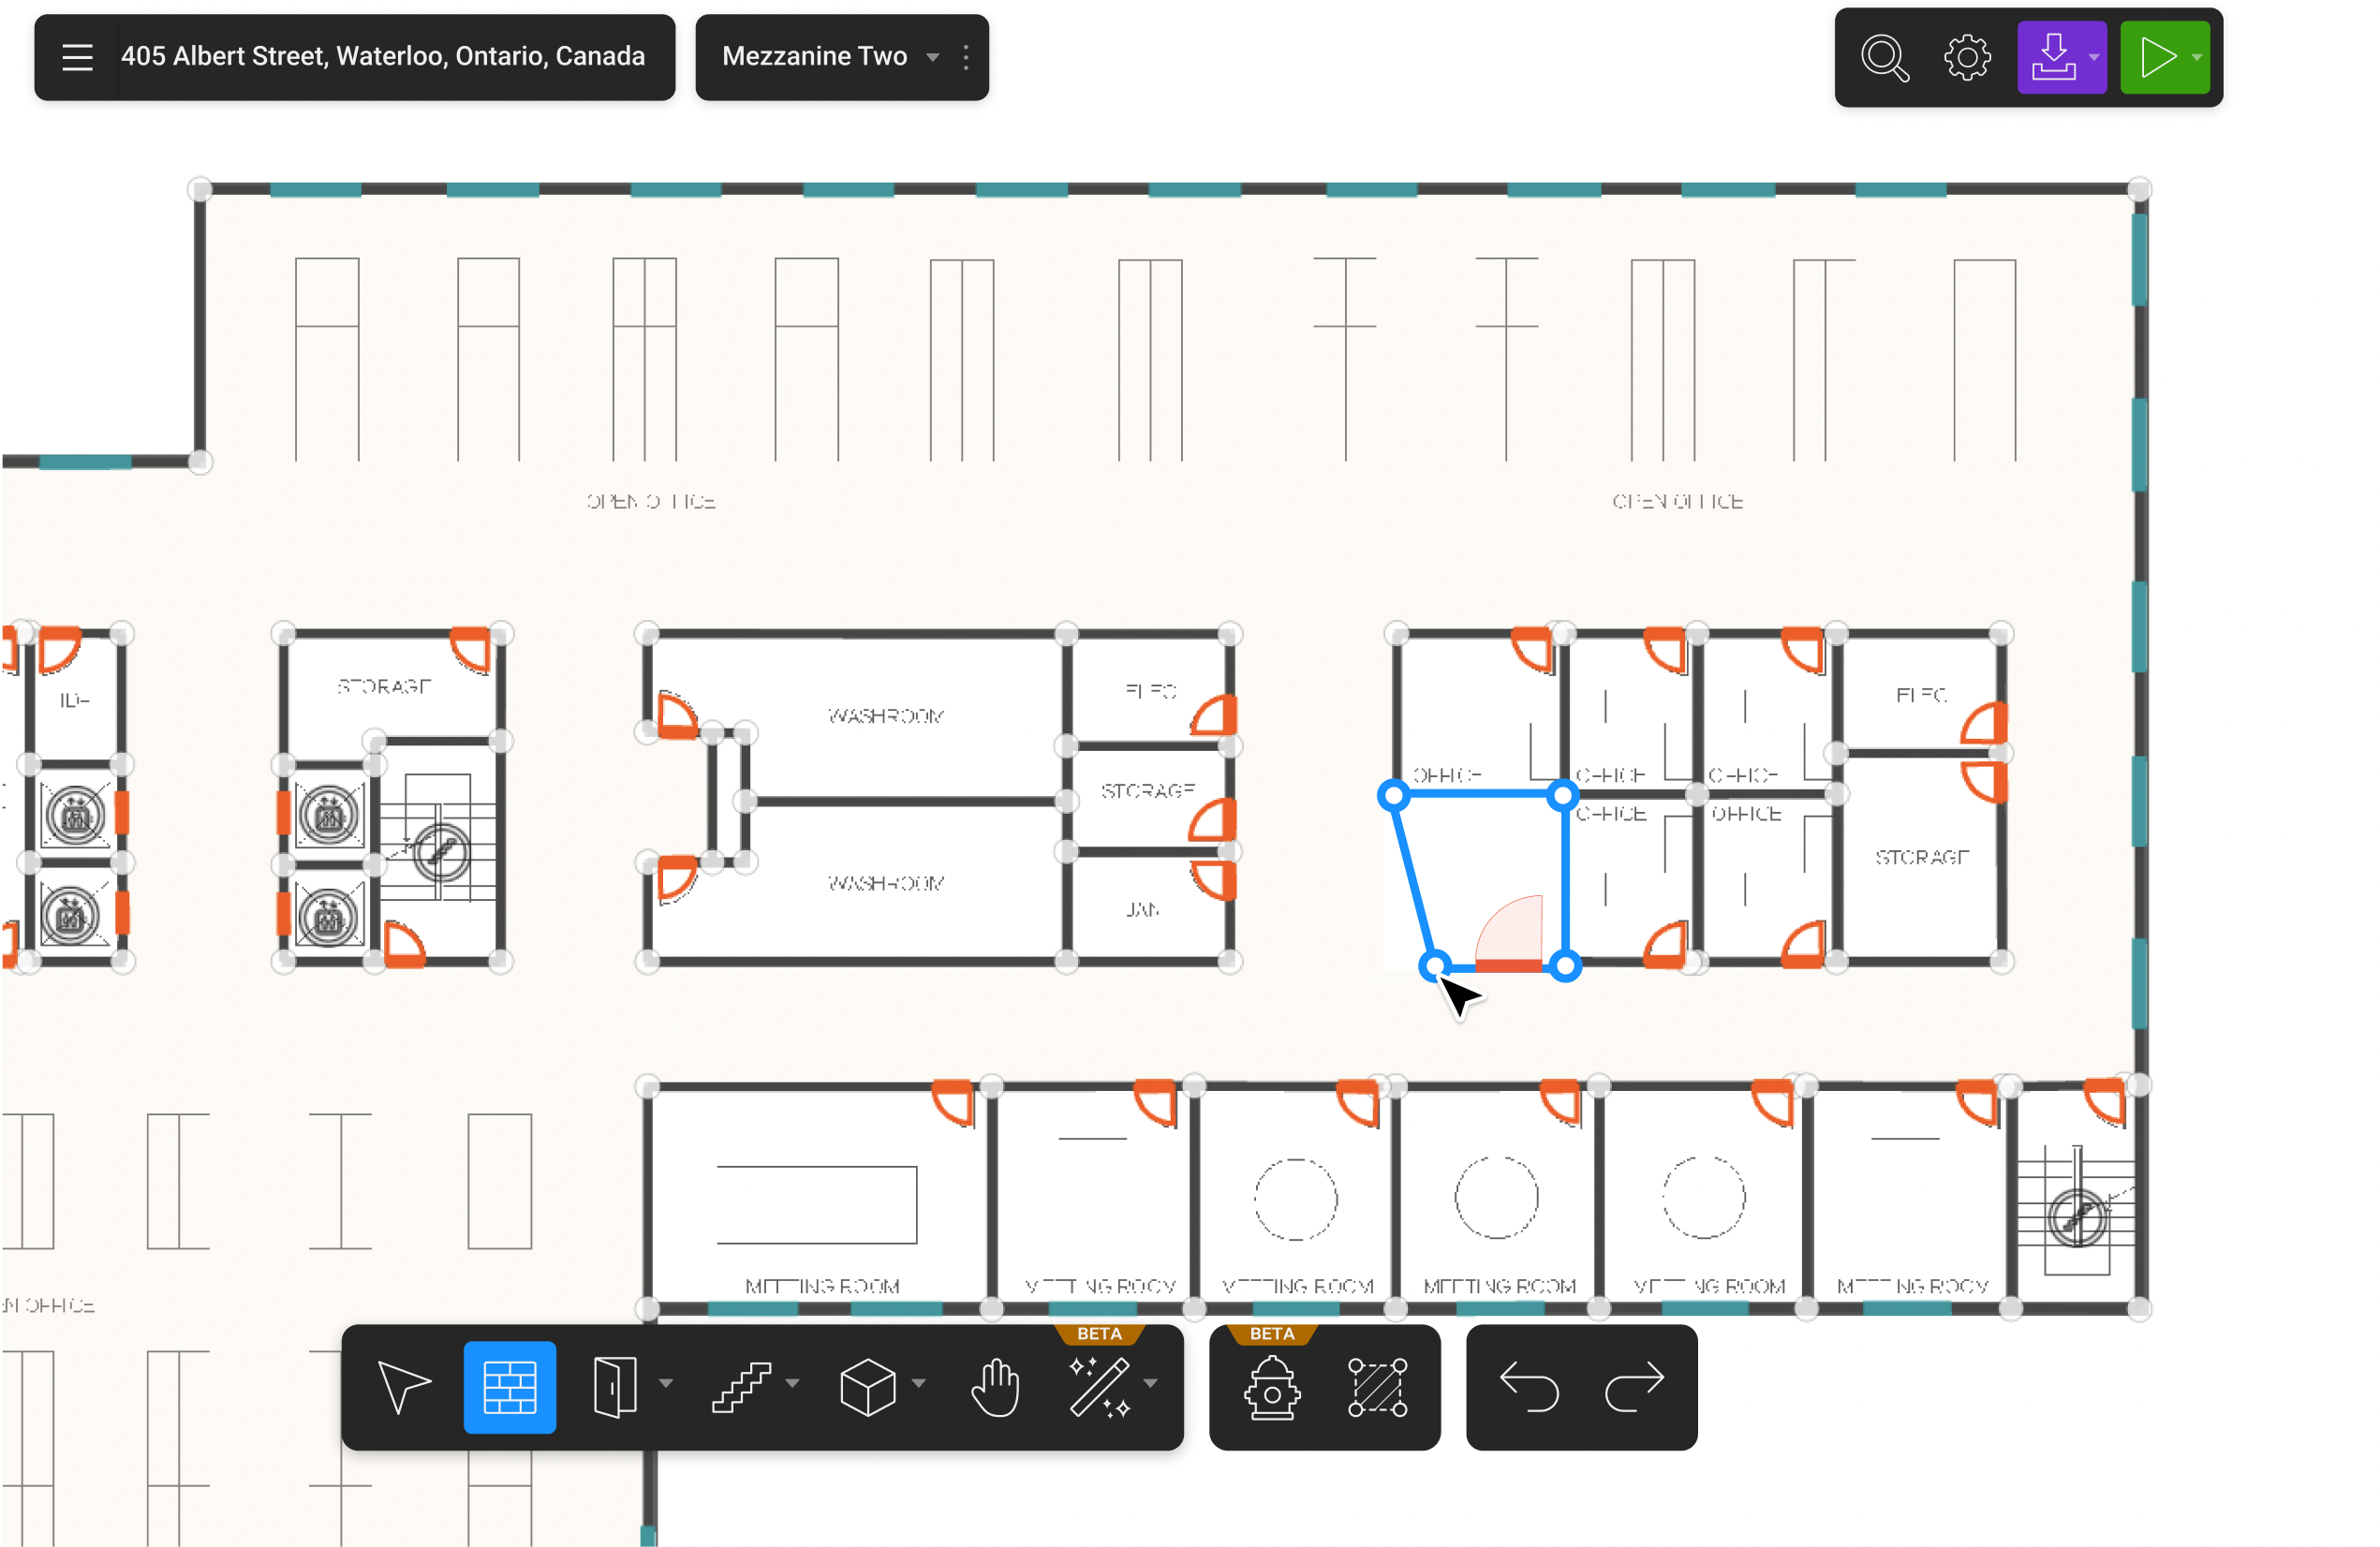Screen dimensions: 2380x1547
Task: Open the floor options kebab menu
Action: (x=965, y=57)
